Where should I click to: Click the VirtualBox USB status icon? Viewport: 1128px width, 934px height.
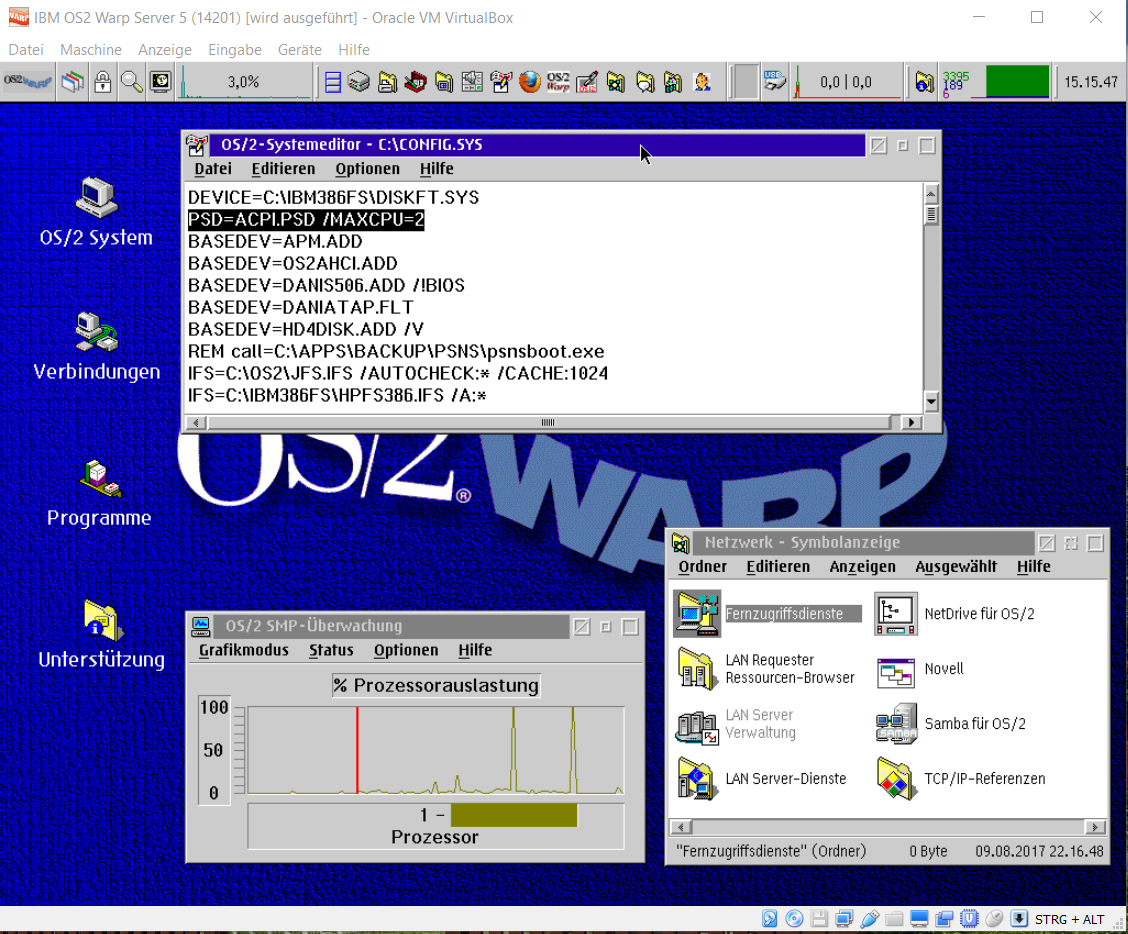[x=870, y=919]
